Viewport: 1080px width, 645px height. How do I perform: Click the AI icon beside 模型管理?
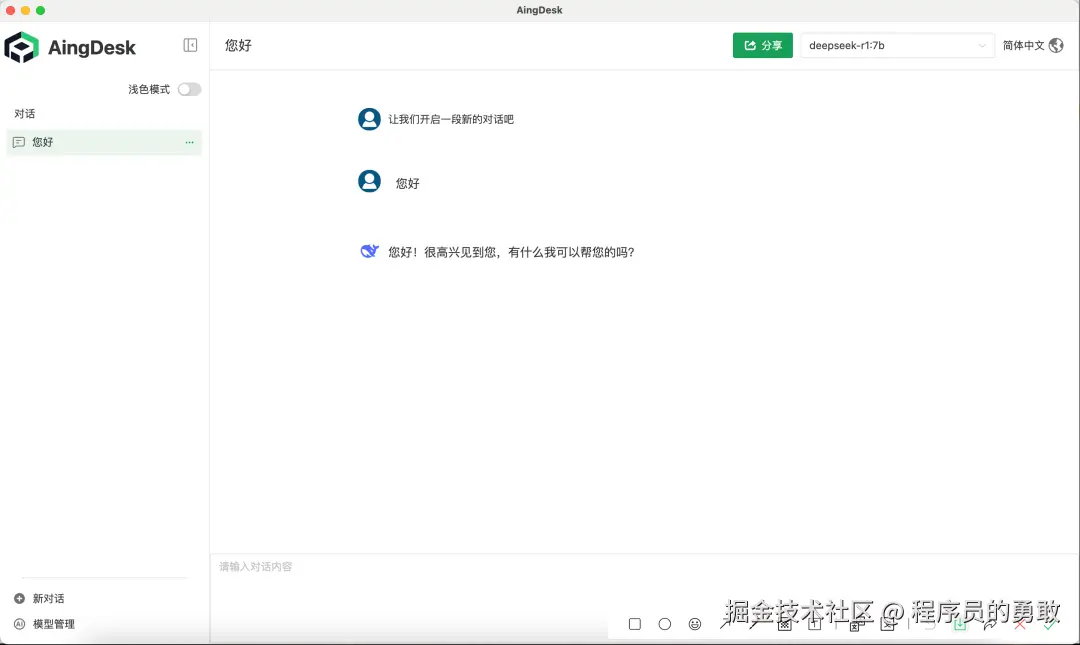(19, 624)
